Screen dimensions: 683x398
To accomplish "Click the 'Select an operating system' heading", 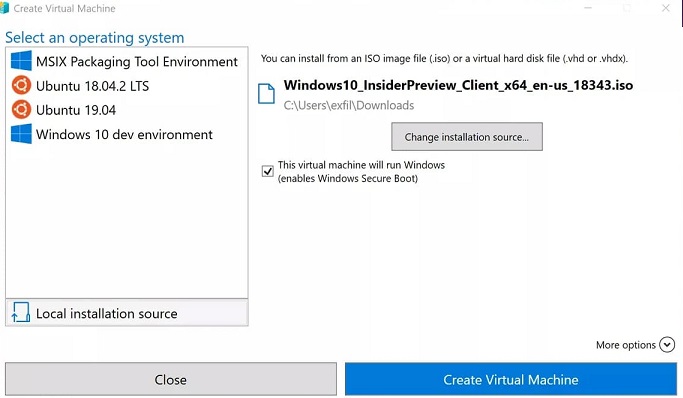I will point(95,37).
